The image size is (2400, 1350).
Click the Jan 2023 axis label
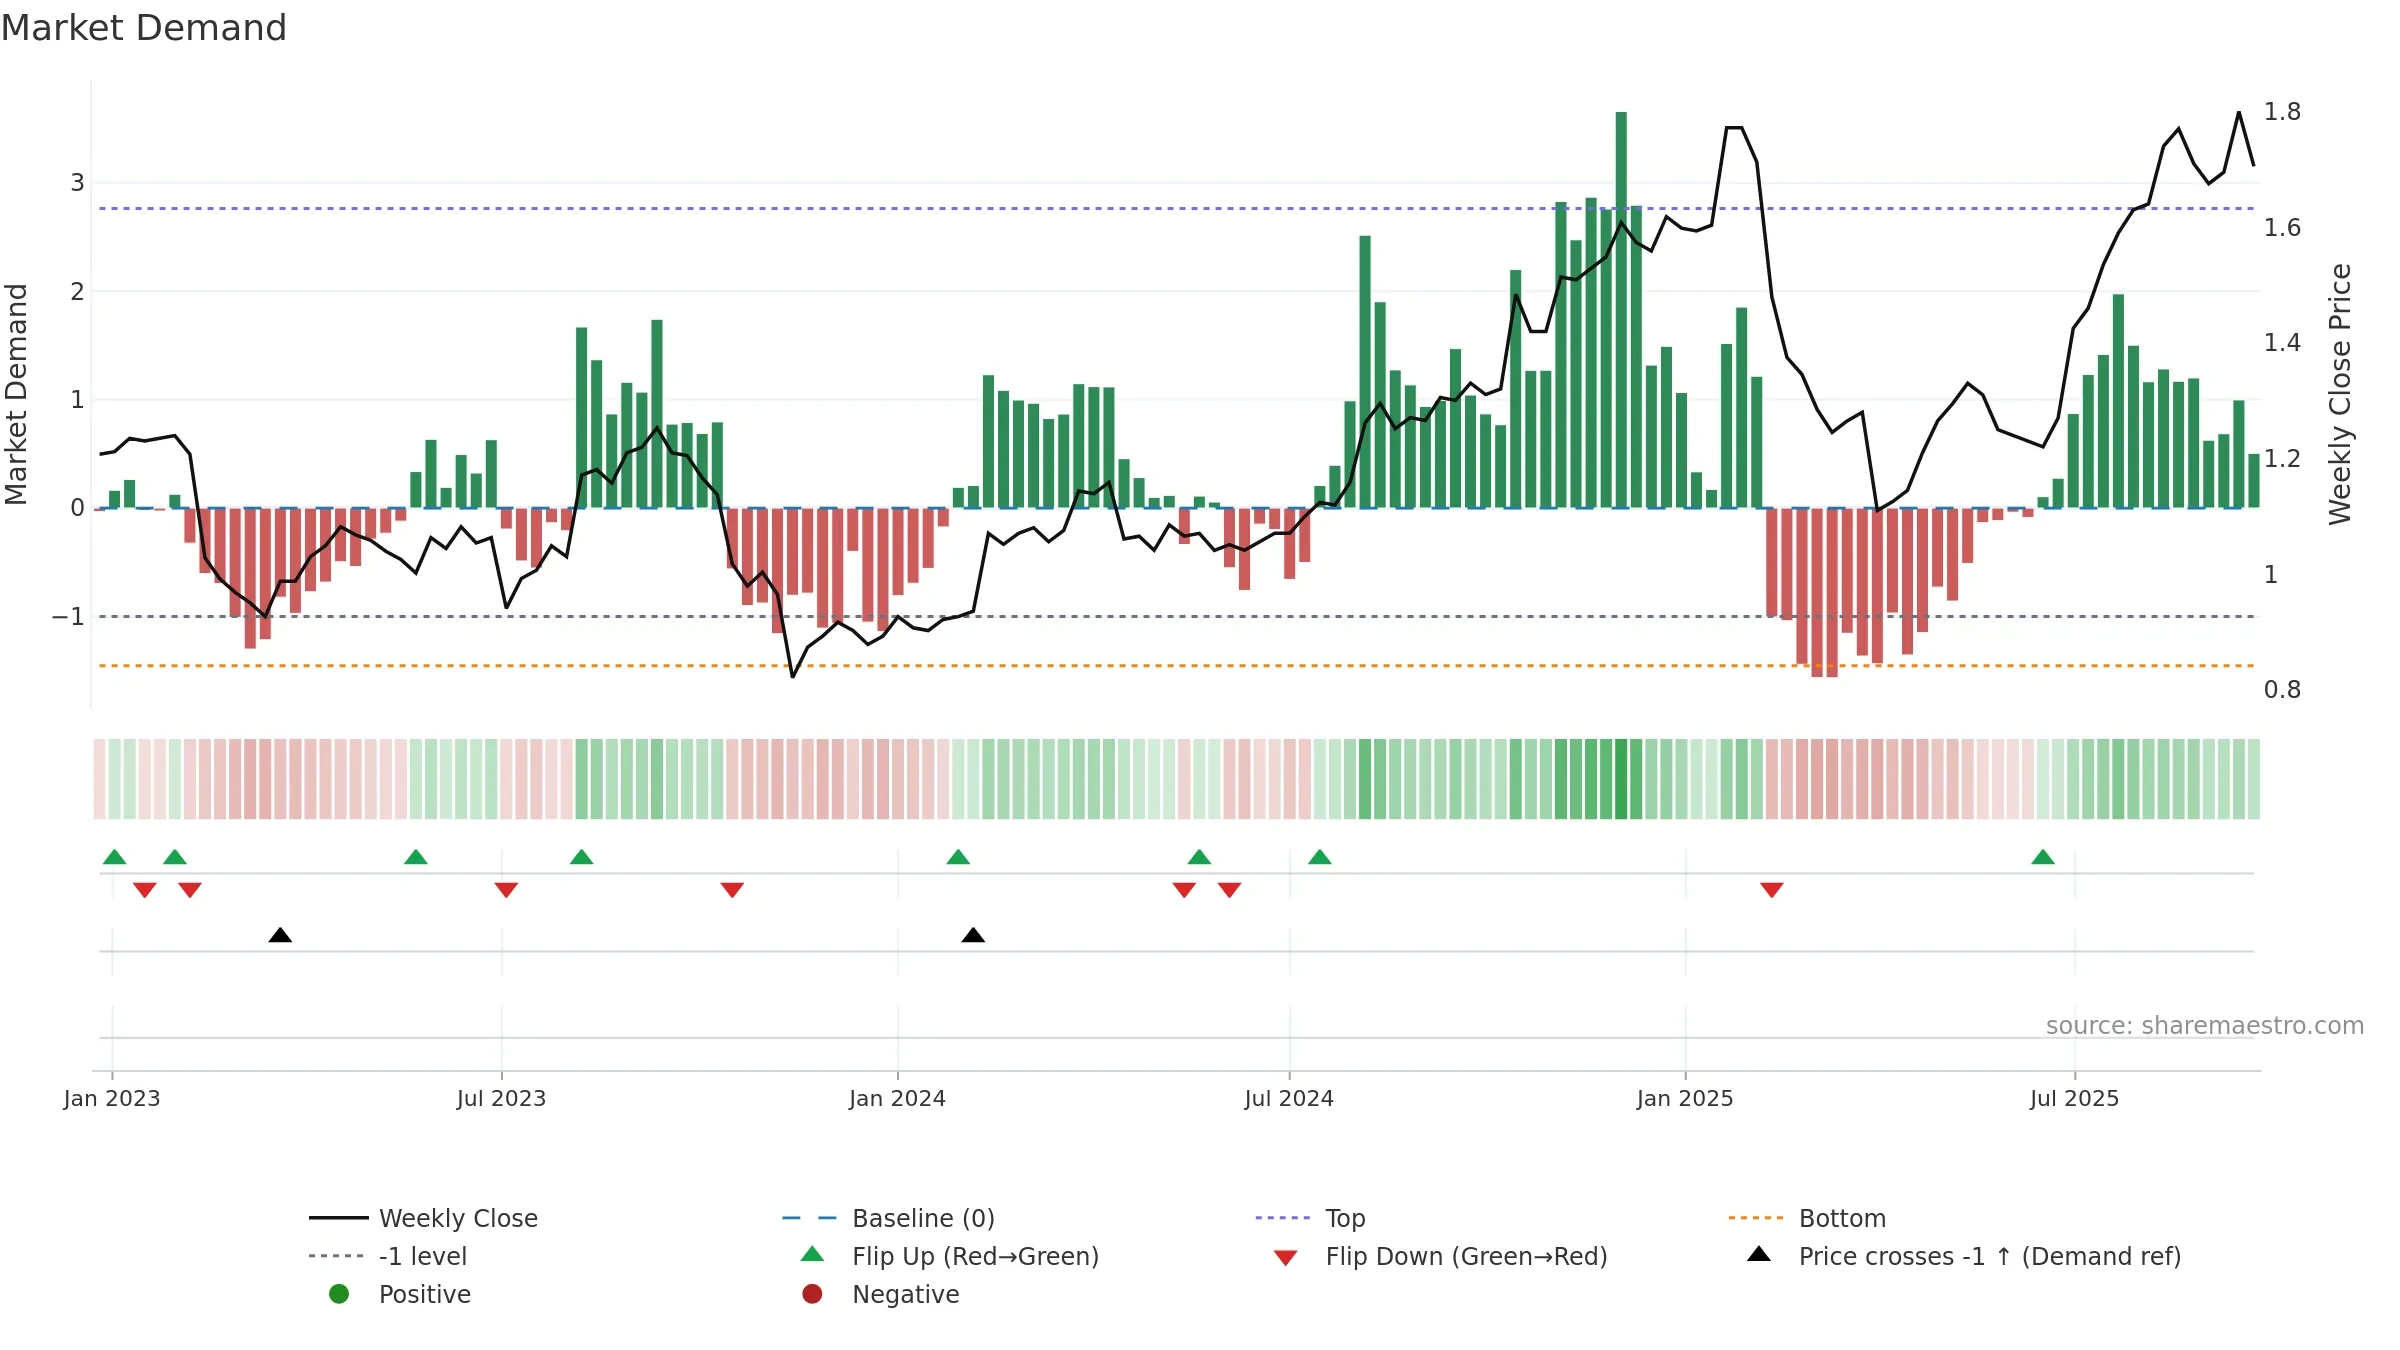pyautogui.click(x=112, y=1098)
